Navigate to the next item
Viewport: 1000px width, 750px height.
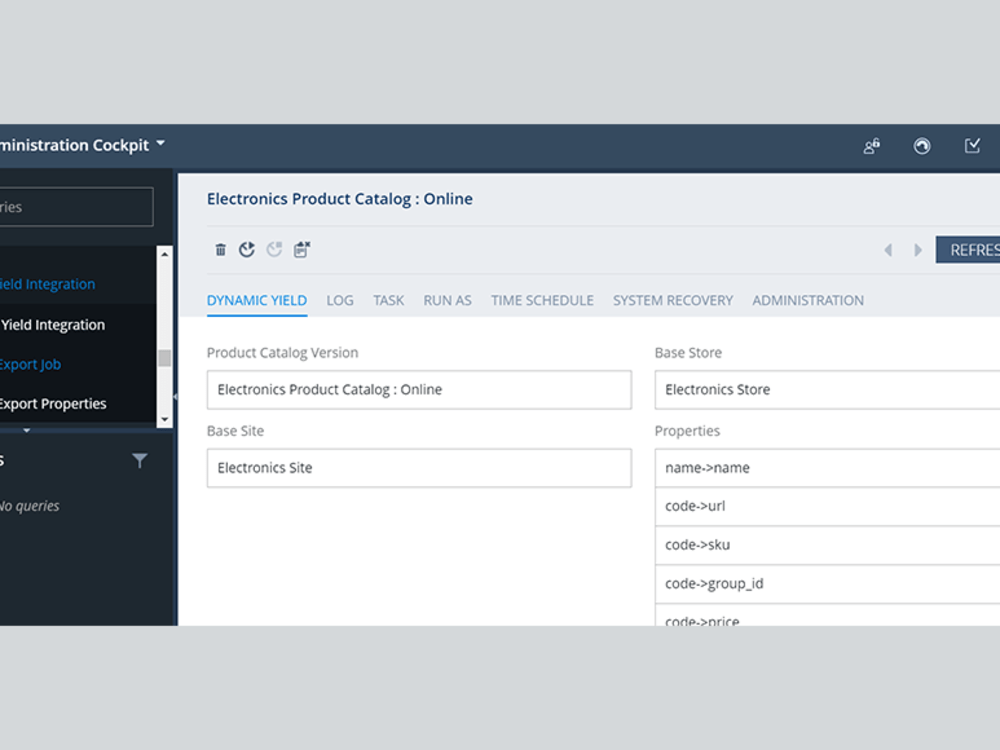(x=918, y=250)
